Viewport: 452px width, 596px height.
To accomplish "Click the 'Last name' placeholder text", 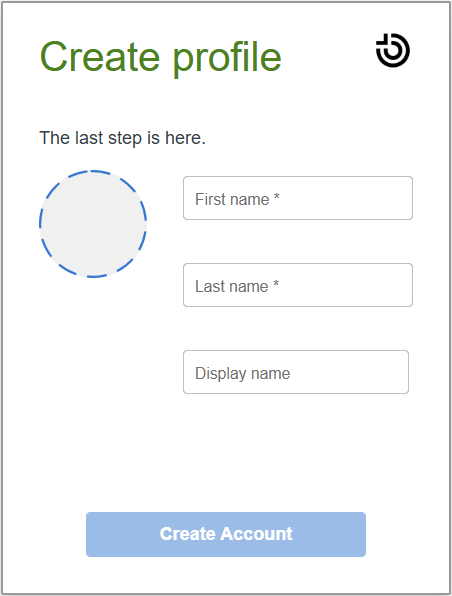I will pyautogui.click(x=232, y=286).
